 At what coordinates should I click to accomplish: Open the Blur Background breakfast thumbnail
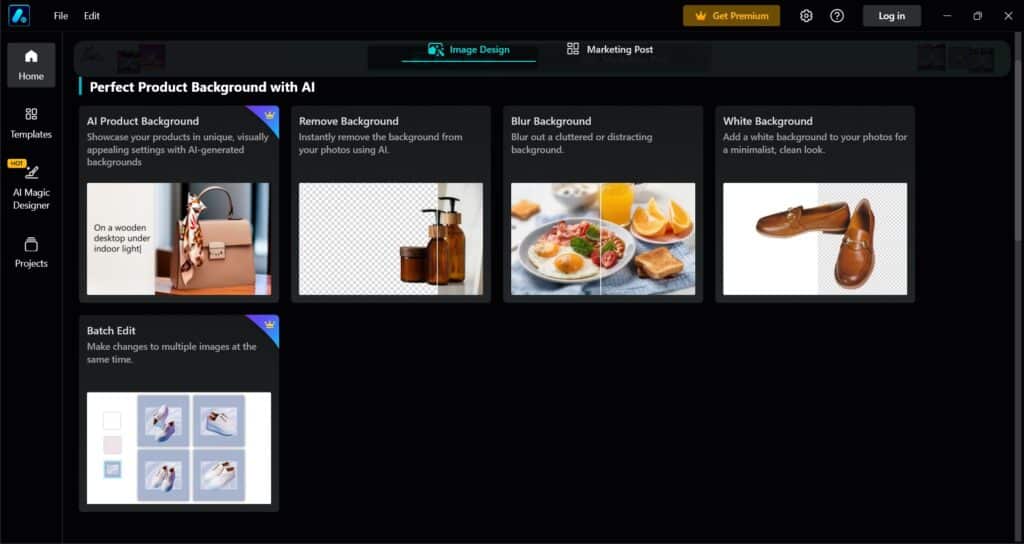tap(603, 238)
